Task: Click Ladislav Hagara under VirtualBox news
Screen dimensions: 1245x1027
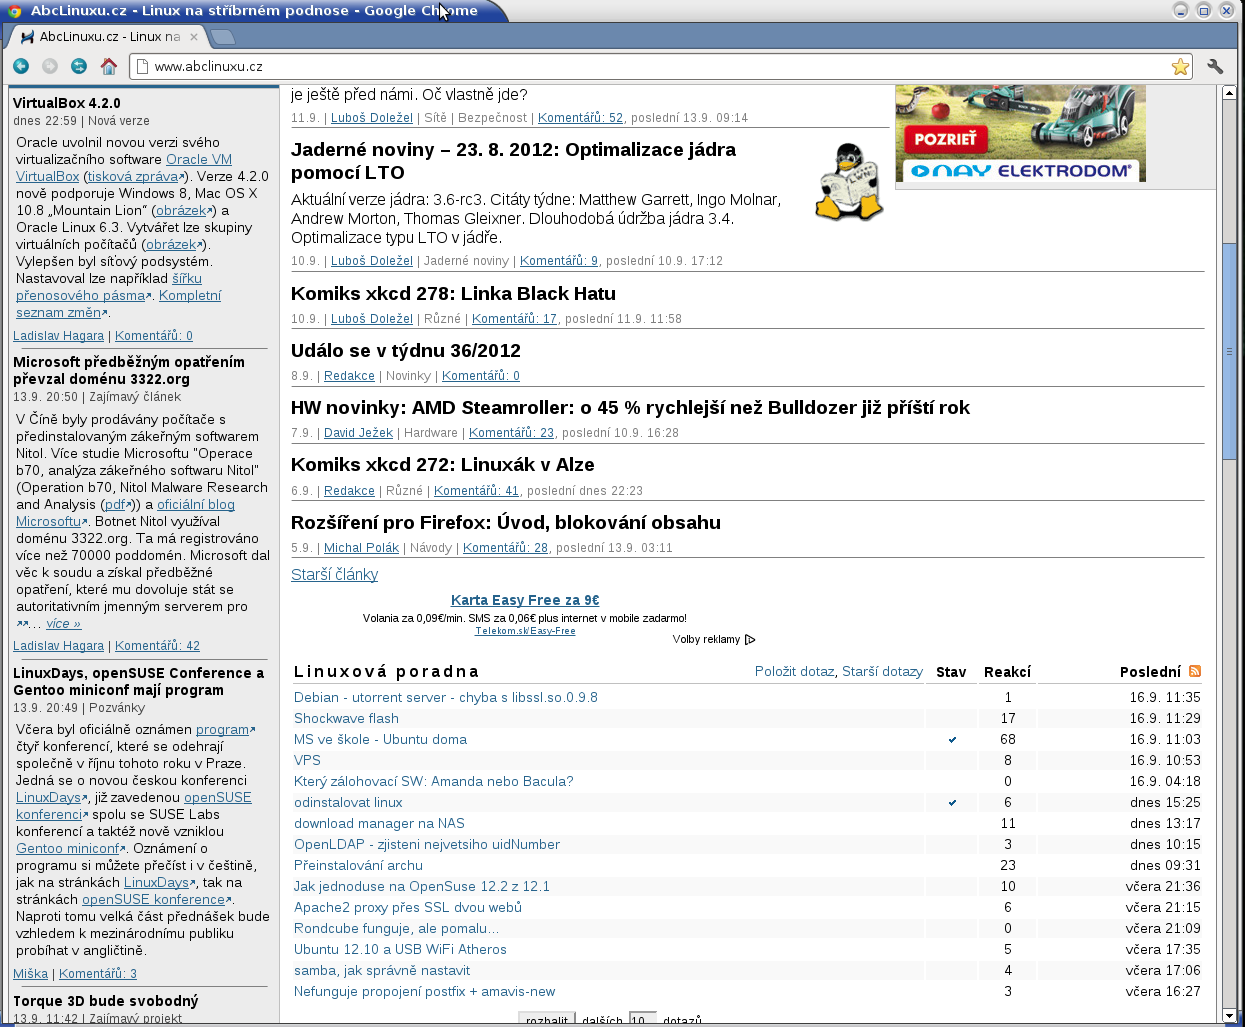Action: [x=58, y=336]
